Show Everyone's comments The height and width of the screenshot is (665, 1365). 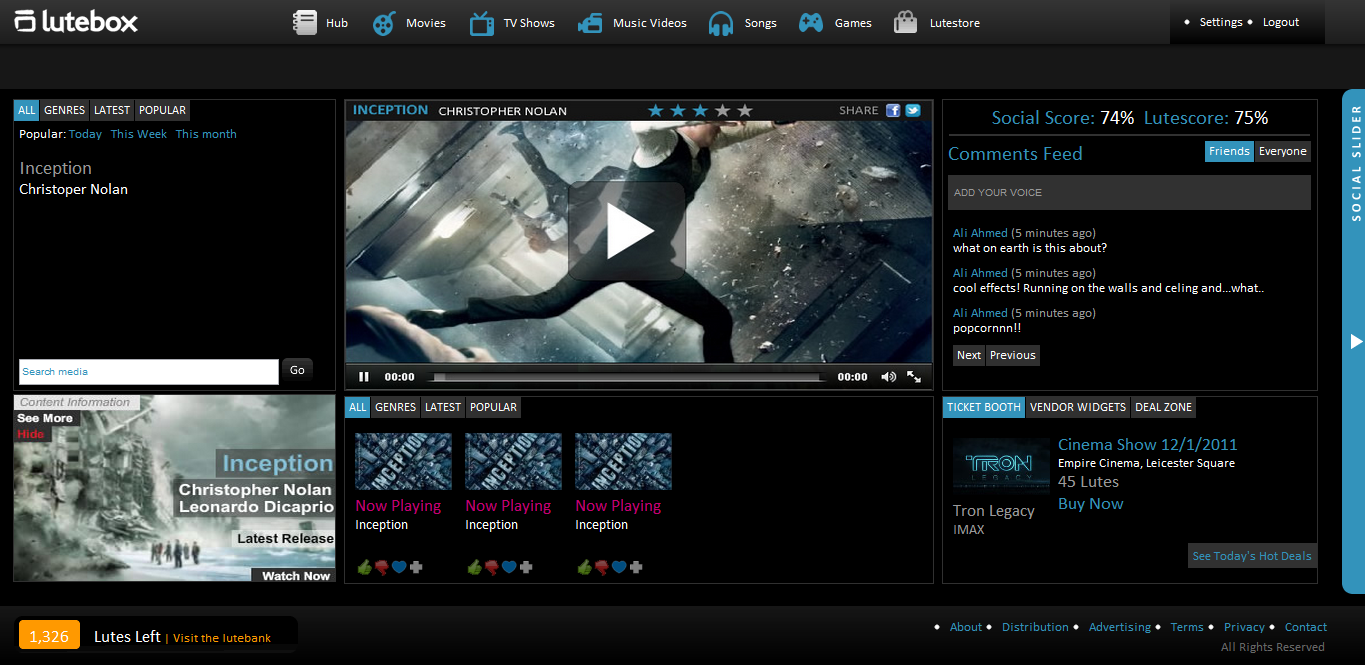click(1282, 151)
